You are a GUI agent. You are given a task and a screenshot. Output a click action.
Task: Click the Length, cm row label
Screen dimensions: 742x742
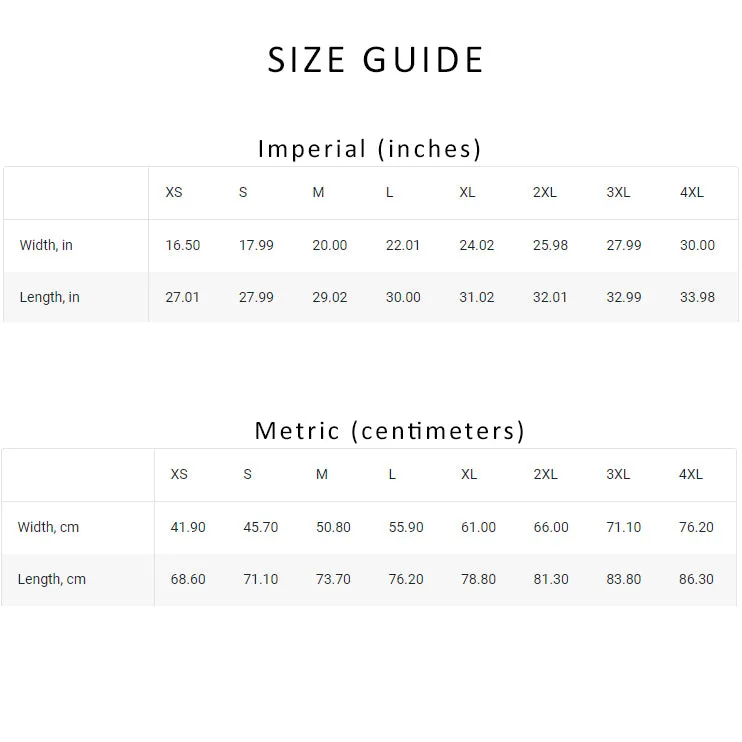click(x=52, y=579)
